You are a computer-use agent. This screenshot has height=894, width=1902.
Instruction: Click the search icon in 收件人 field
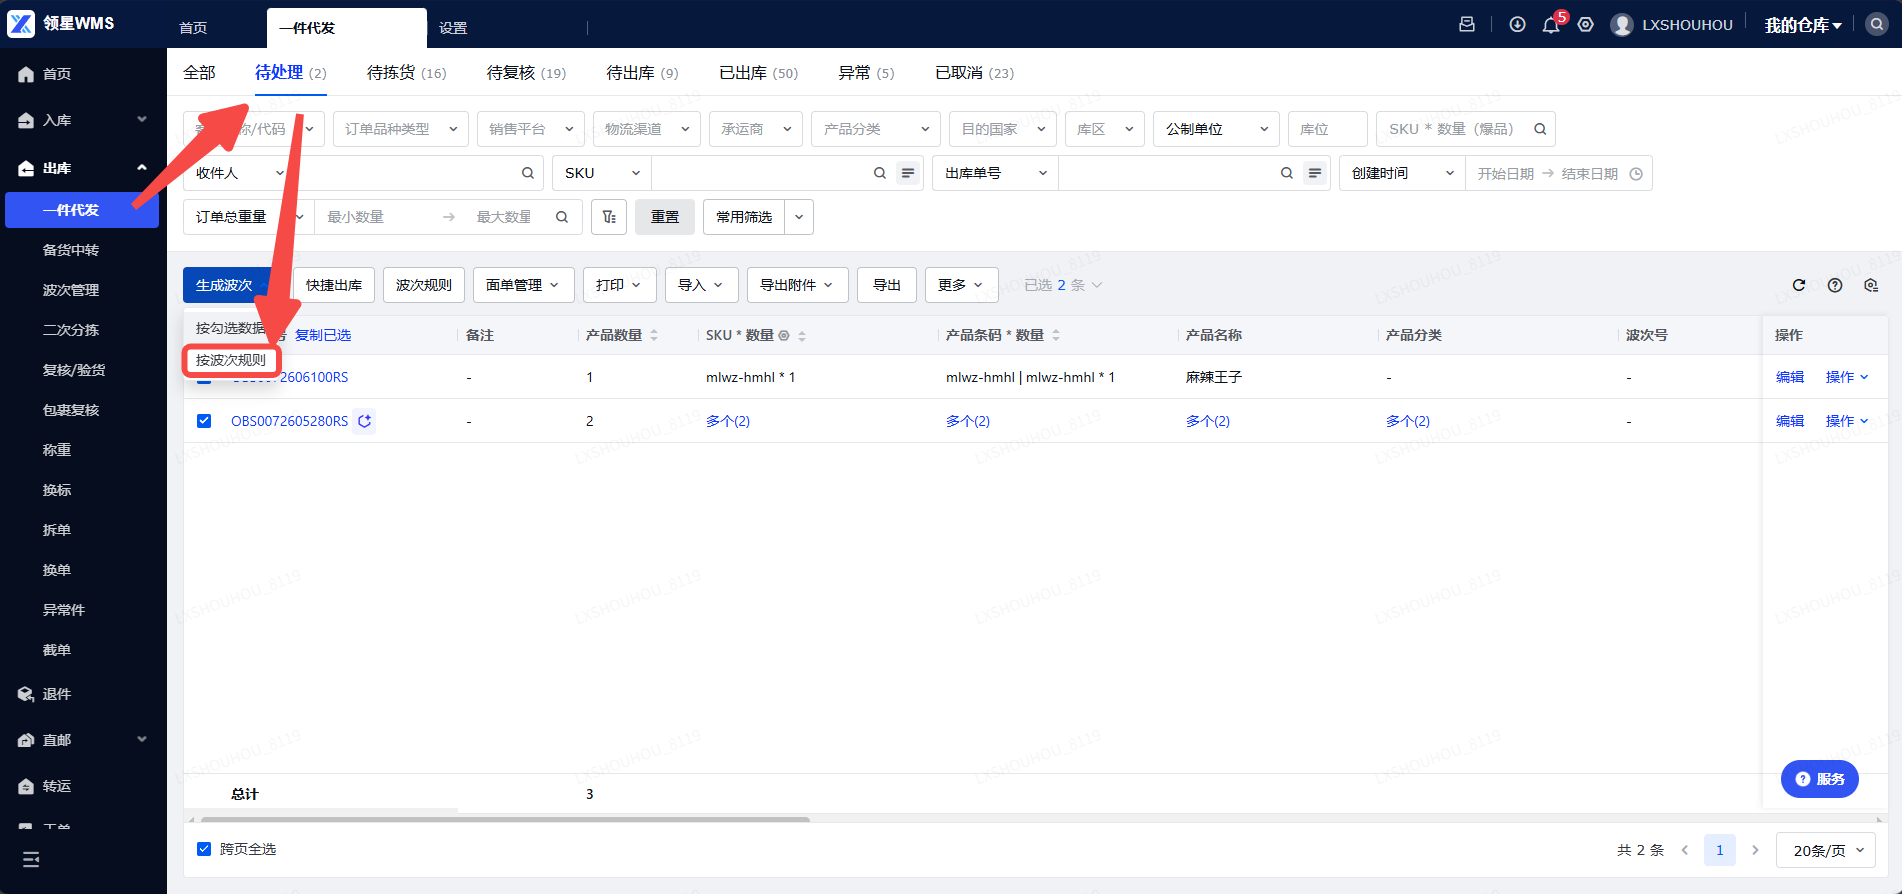tap(528, 173)
